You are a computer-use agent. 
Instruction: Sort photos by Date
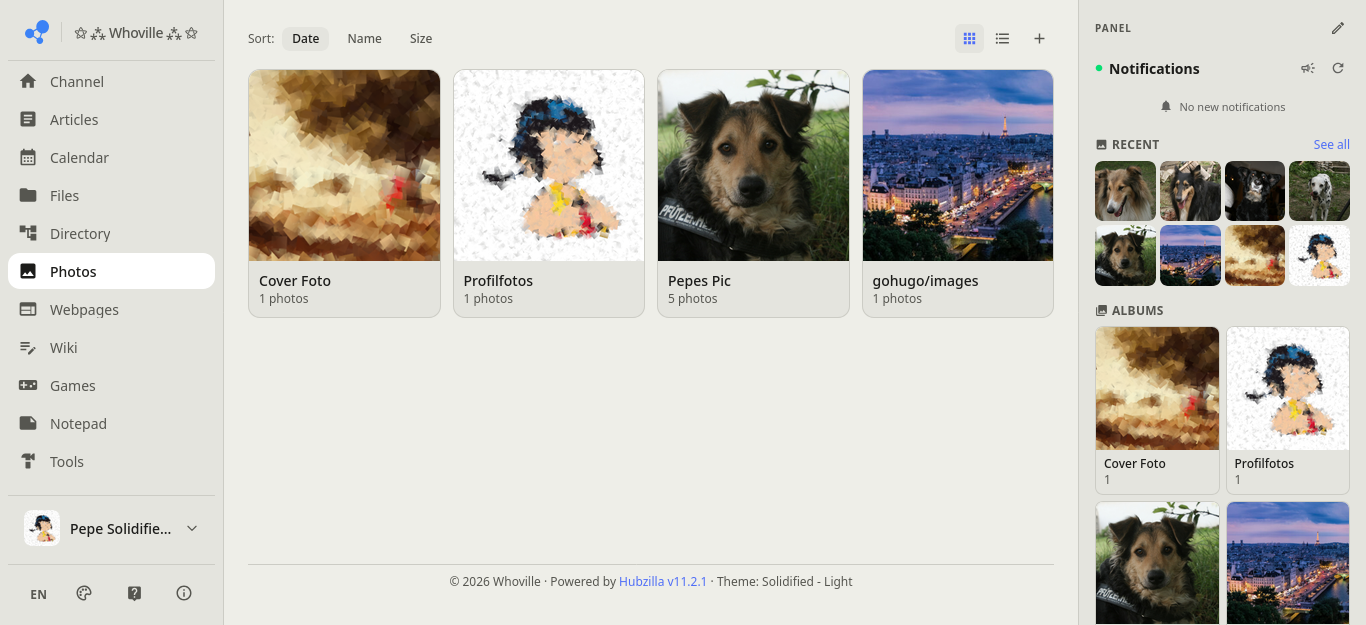305,39
